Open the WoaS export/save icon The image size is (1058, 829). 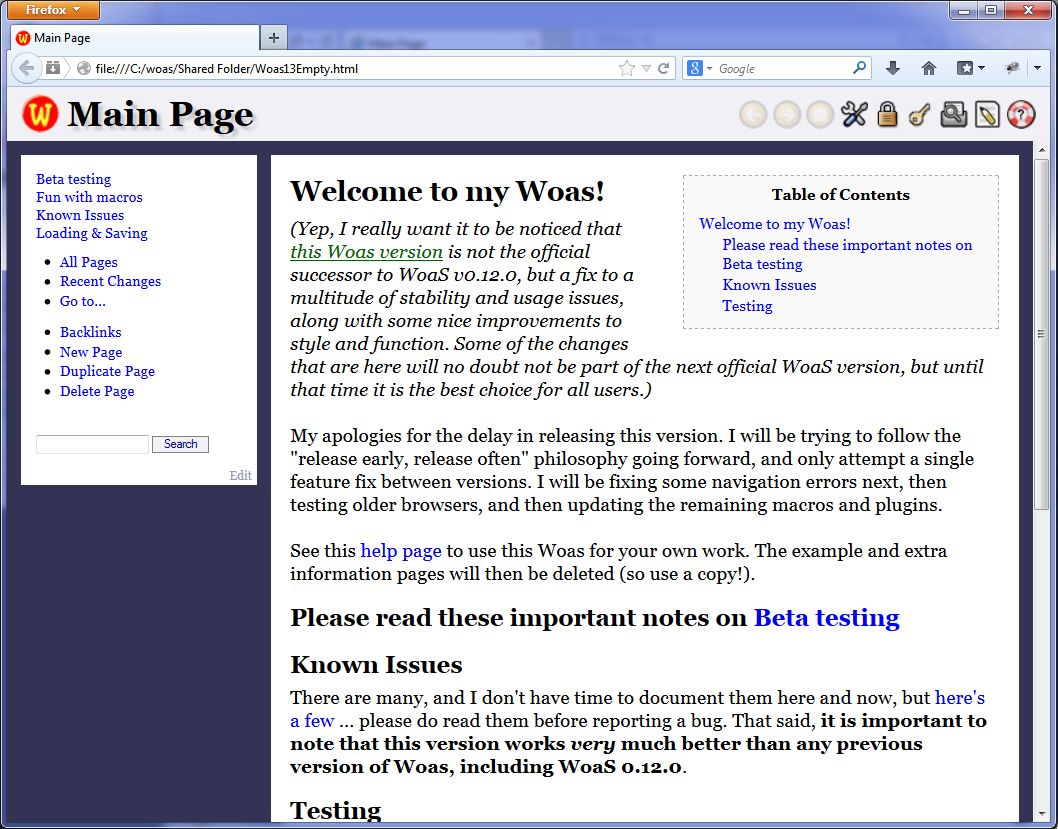tap(954, 114)
